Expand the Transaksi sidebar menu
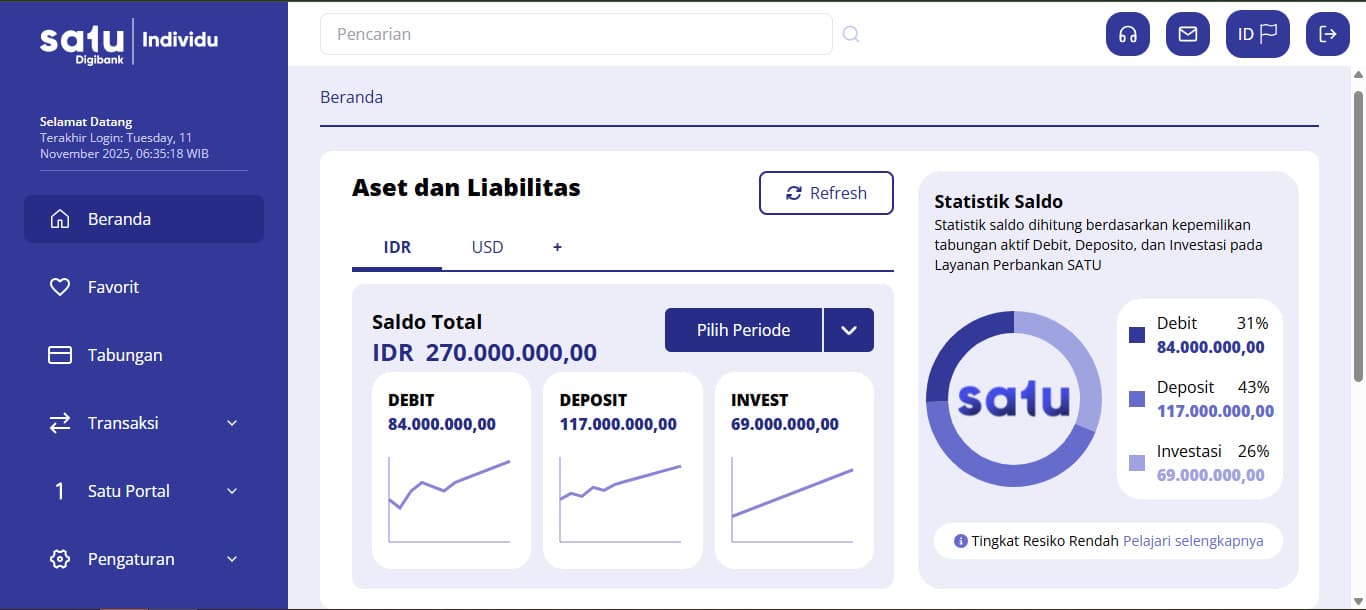 click(232, 422)
